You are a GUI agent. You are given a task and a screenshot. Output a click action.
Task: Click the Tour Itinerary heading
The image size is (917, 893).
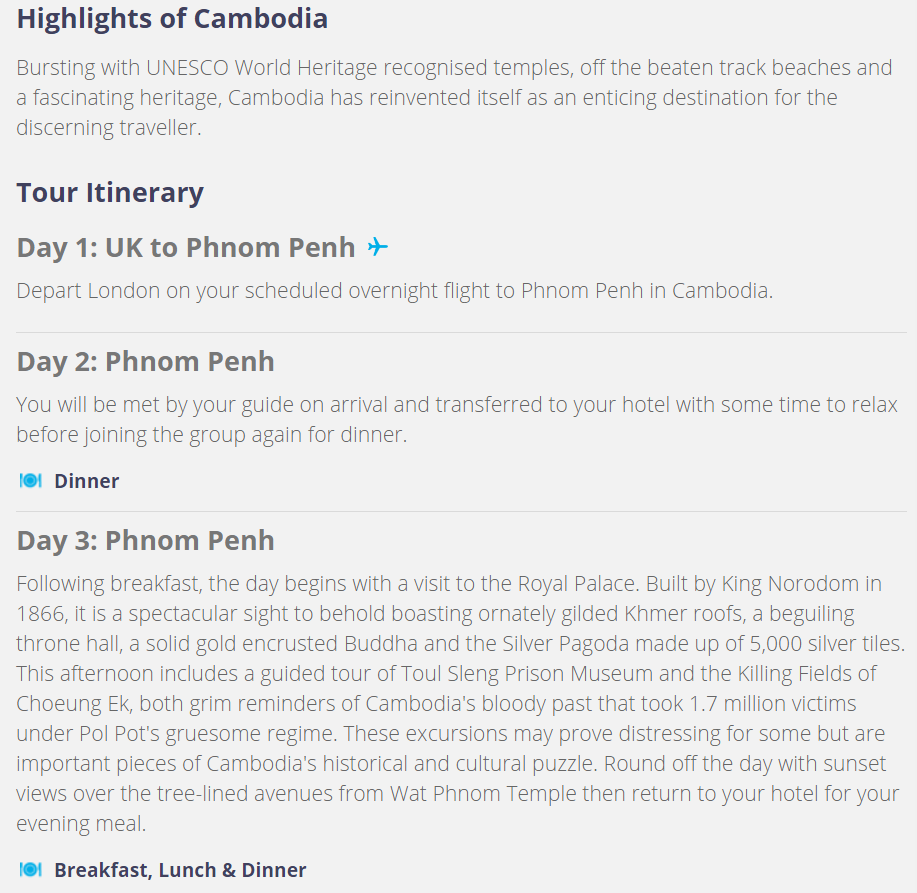[110, 193]
